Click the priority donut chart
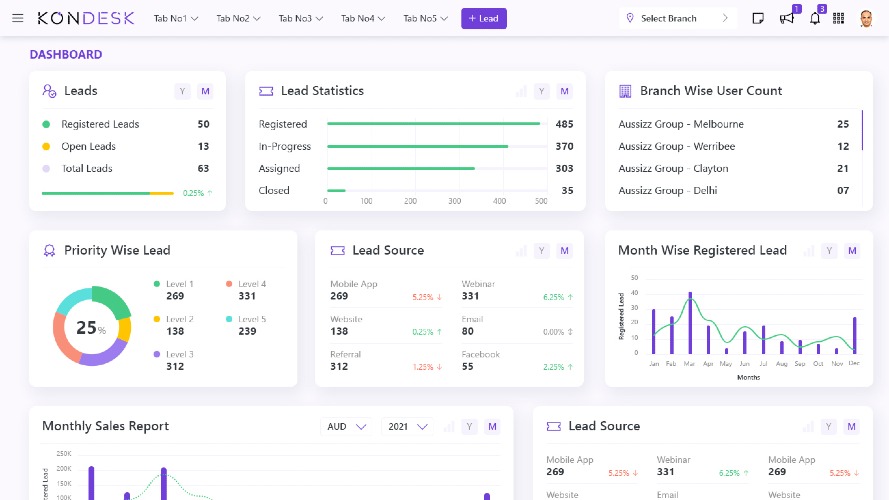Viewport: 889px width, 500px height. tap(92, 327)
